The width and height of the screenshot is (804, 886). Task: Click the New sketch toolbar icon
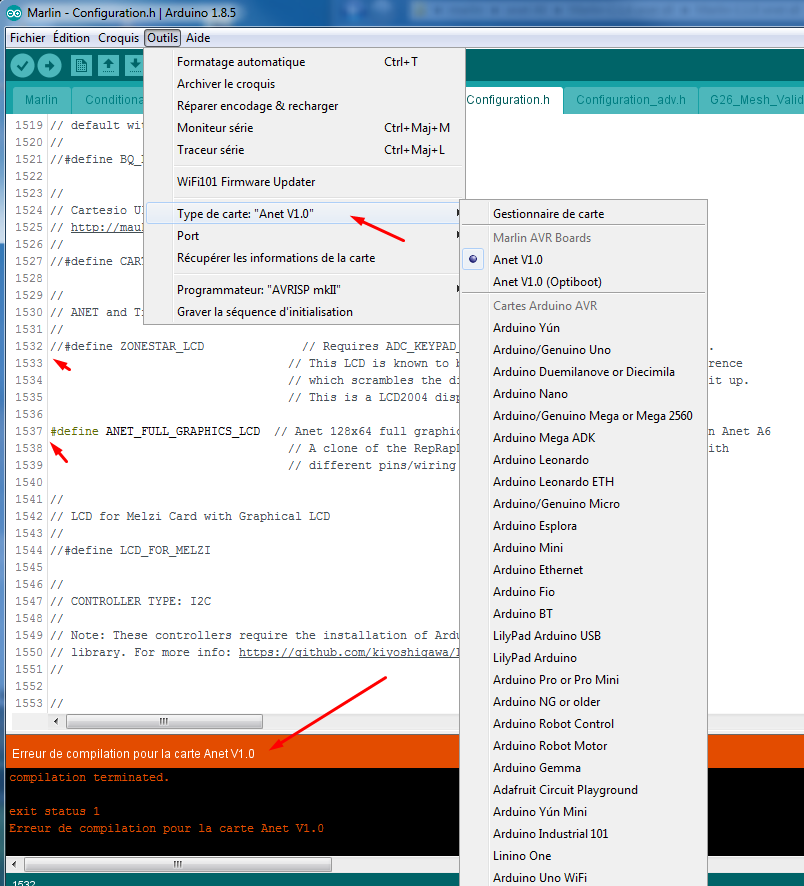click(x=81, y=66)
